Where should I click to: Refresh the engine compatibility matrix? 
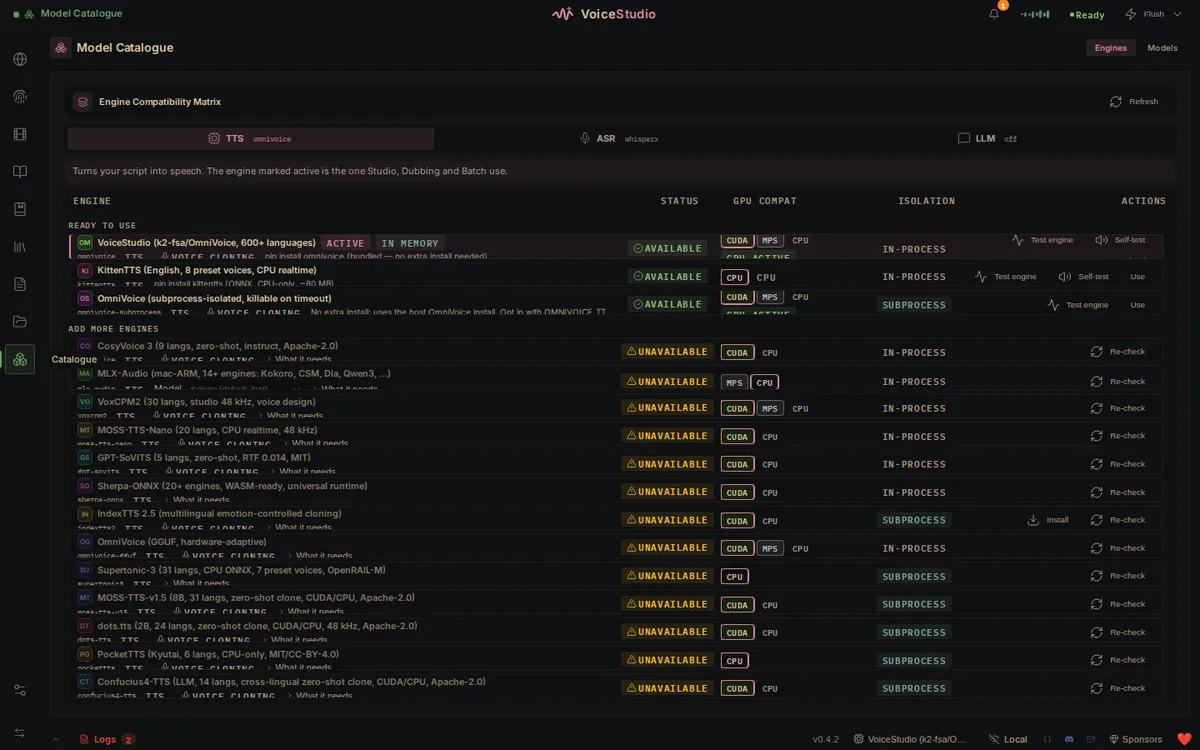tap(1134, 102)
